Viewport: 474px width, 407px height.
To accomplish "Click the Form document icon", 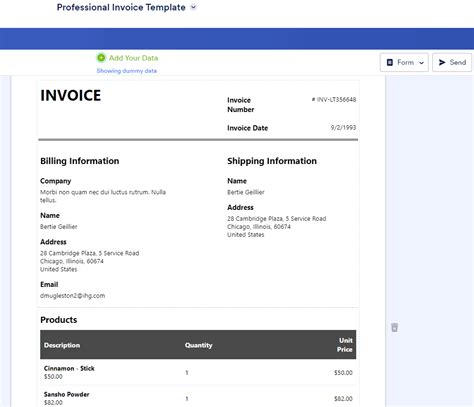I will 389,62.
